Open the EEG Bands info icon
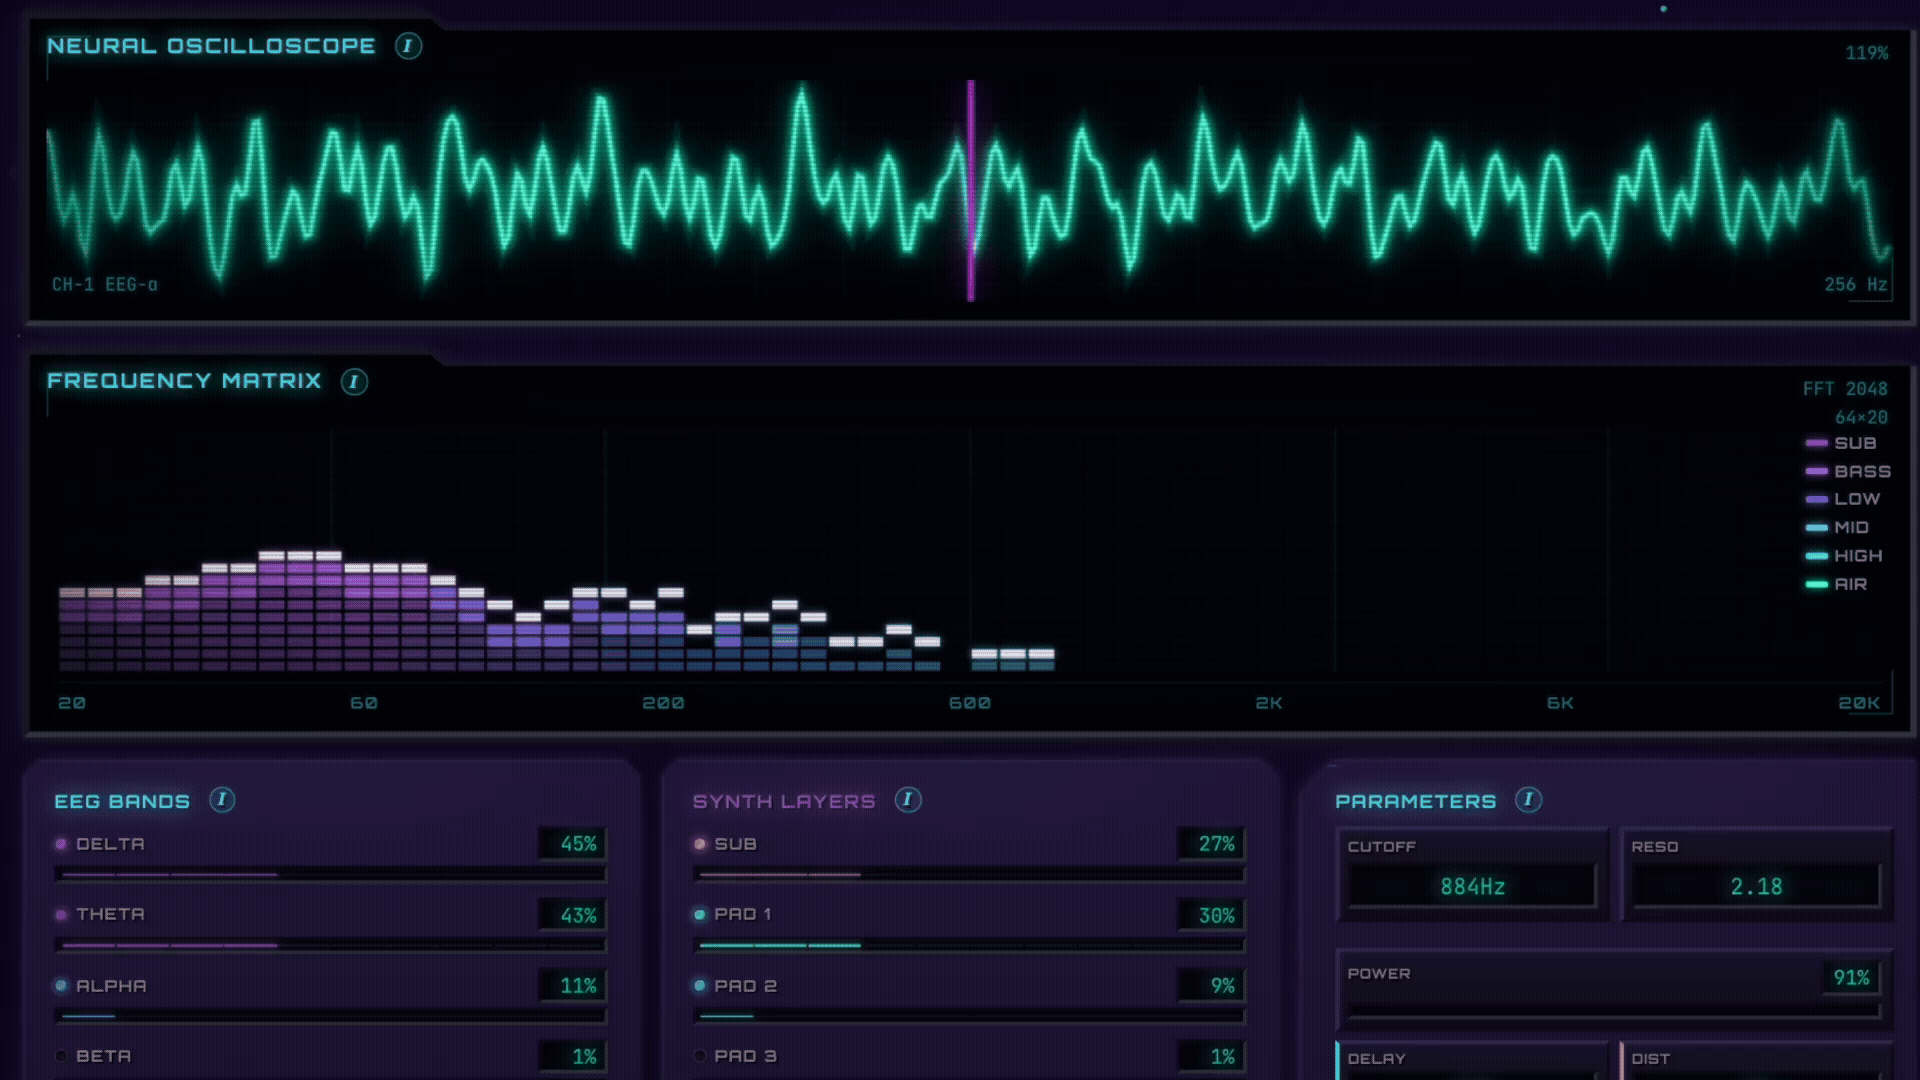The height and width of the screenshot is (1080, 1920). pos(222,800)
